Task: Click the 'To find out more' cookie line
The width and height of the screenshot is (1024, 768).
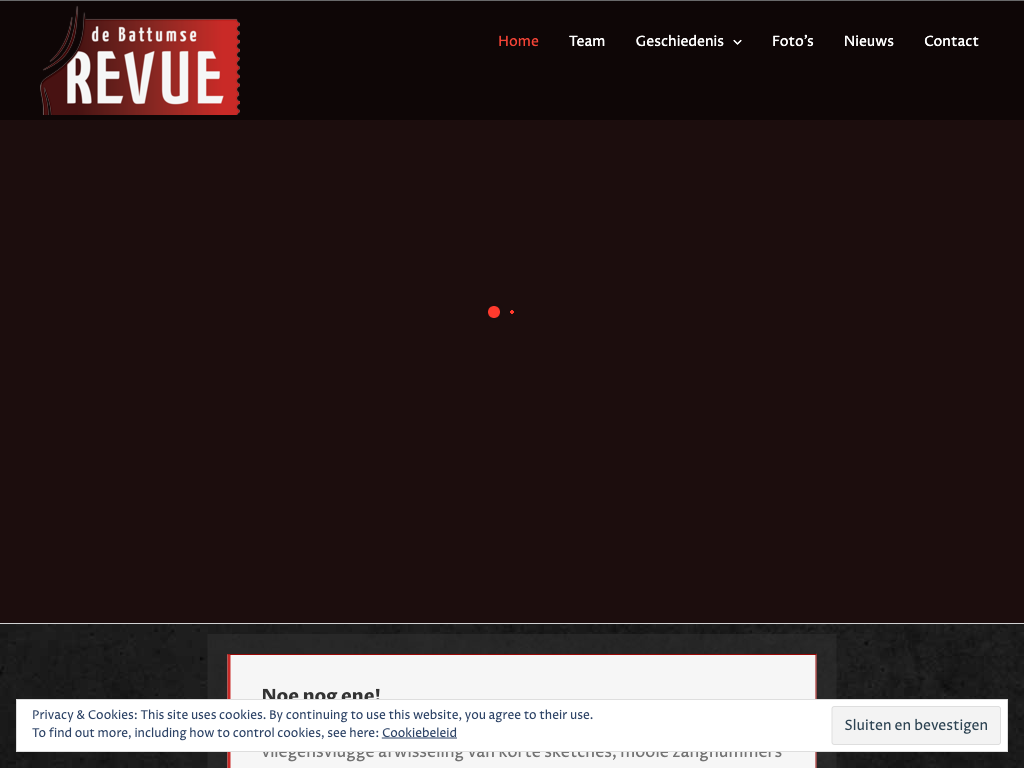Action: (x=205, y=733)
